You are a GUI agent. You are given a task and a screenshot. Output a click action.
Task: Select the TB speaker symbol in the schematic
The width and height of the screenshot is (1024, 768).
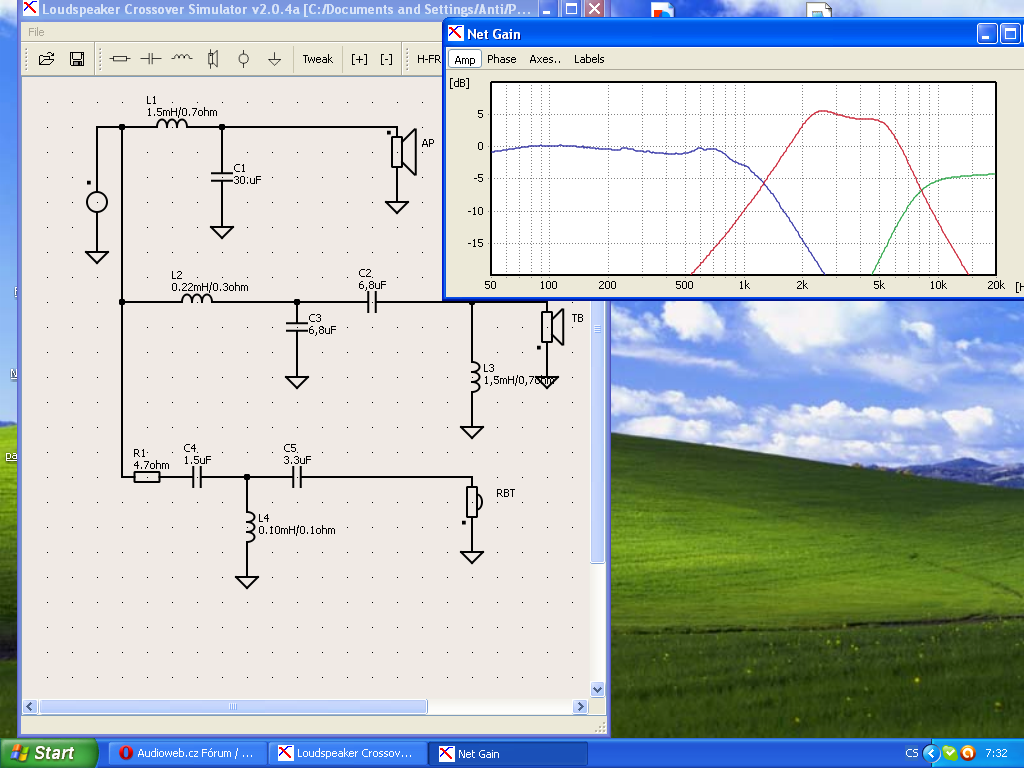click(552, 327)
